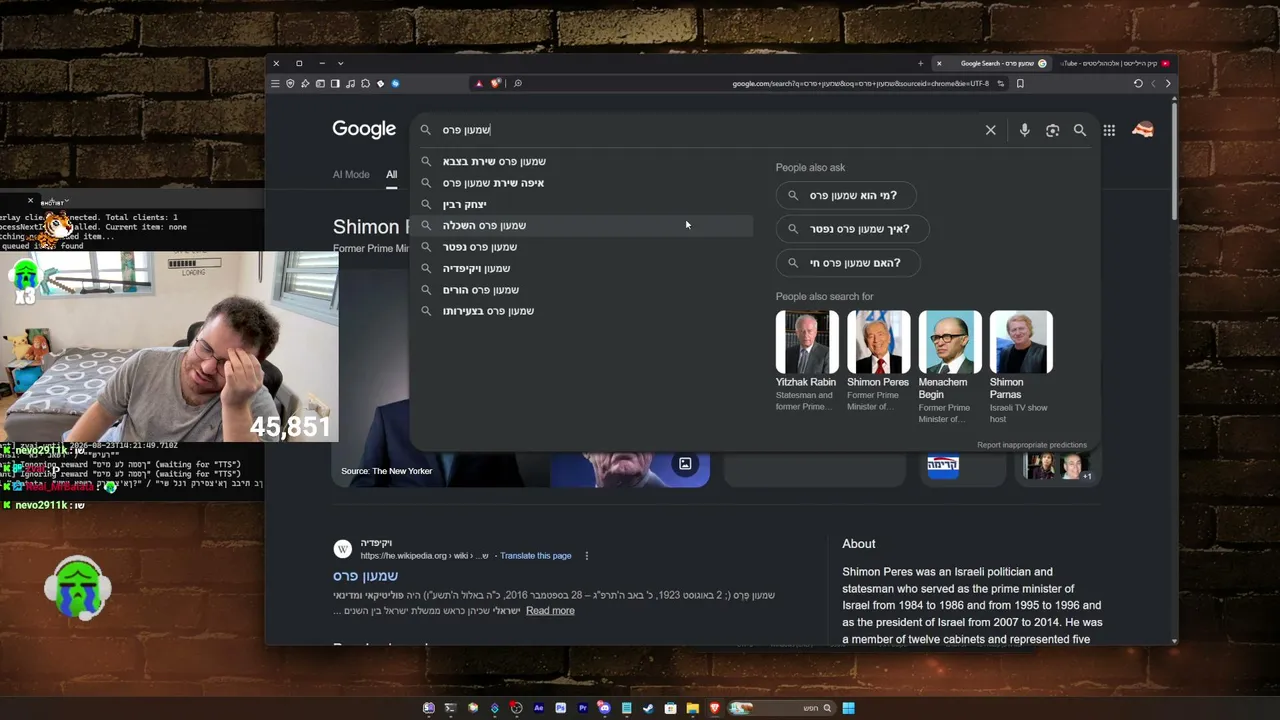This screenshot has height=720, width=1280.
Task: Open a new browser tab with plus icon
Action: 921,63
